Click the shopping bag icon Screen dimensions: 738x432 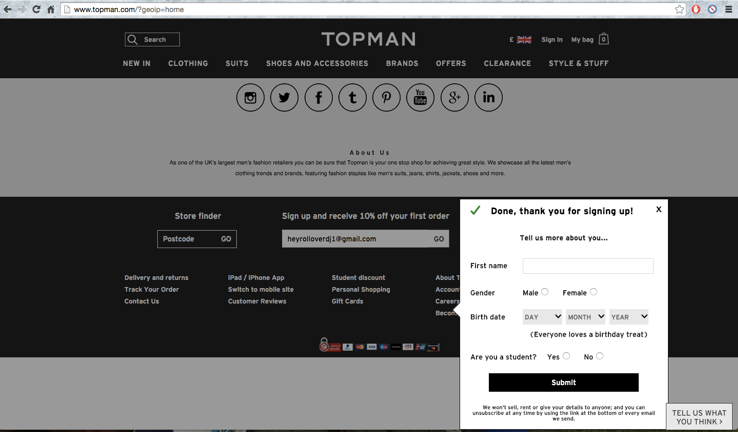[603, 39]
